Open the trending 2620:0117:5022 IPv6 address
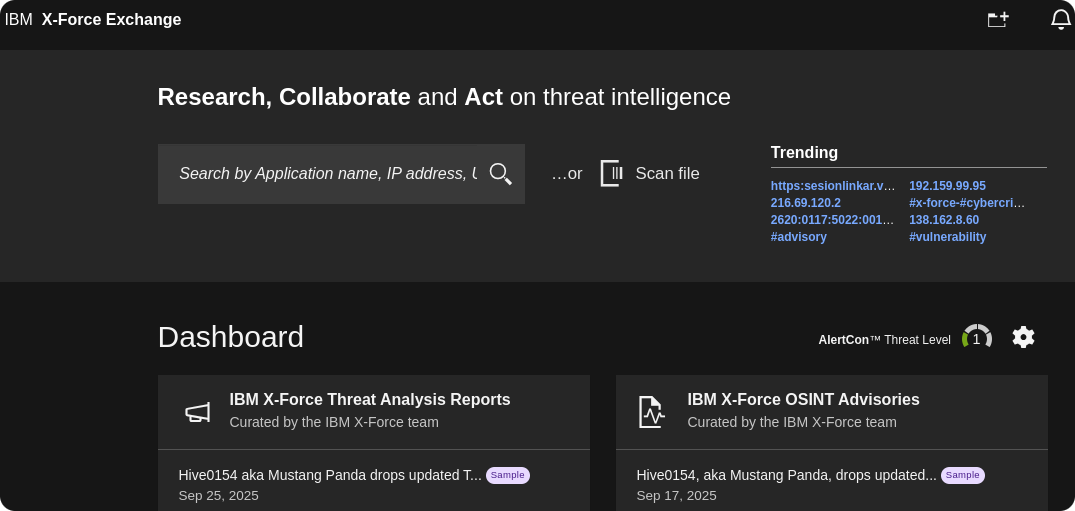 click(x=832, y=220)
